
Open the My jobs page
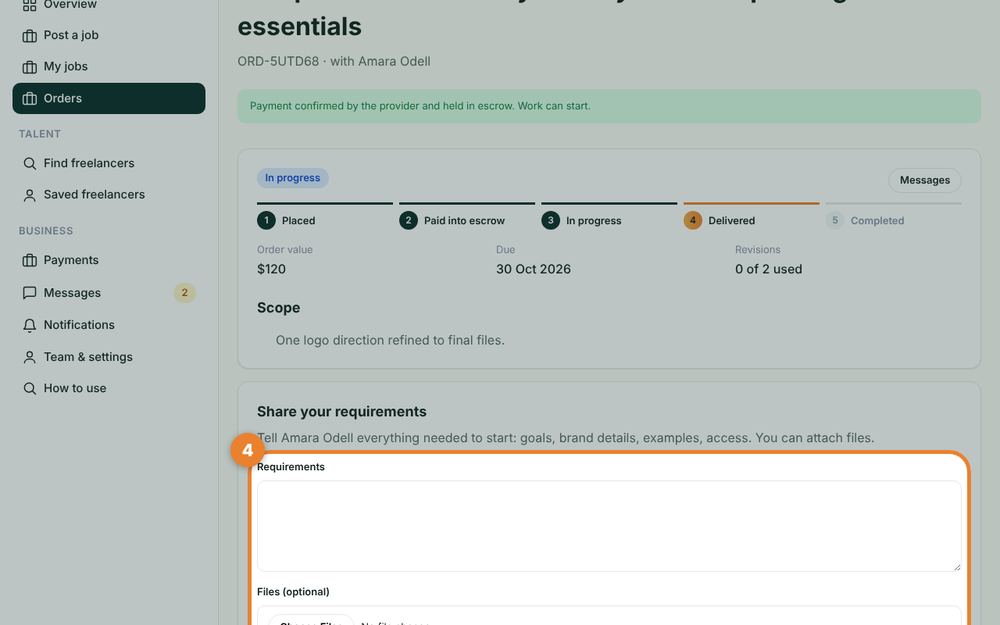pyautogui.click(x=109, y=66)
